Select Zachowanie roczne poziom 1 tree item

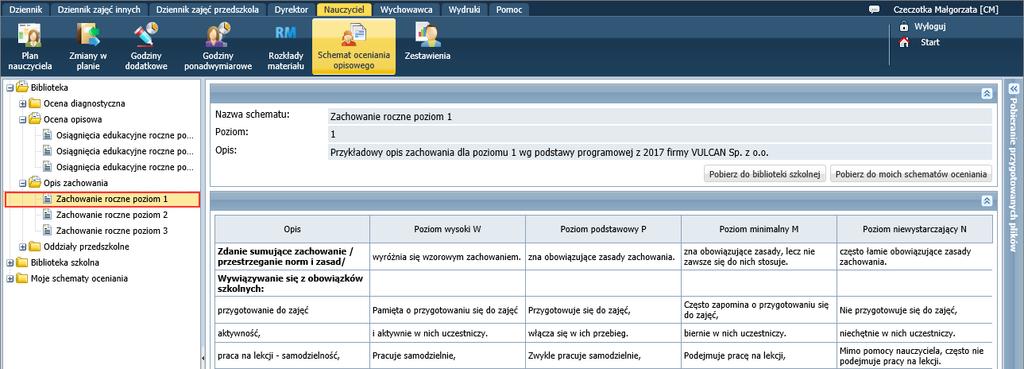[103, 199]
